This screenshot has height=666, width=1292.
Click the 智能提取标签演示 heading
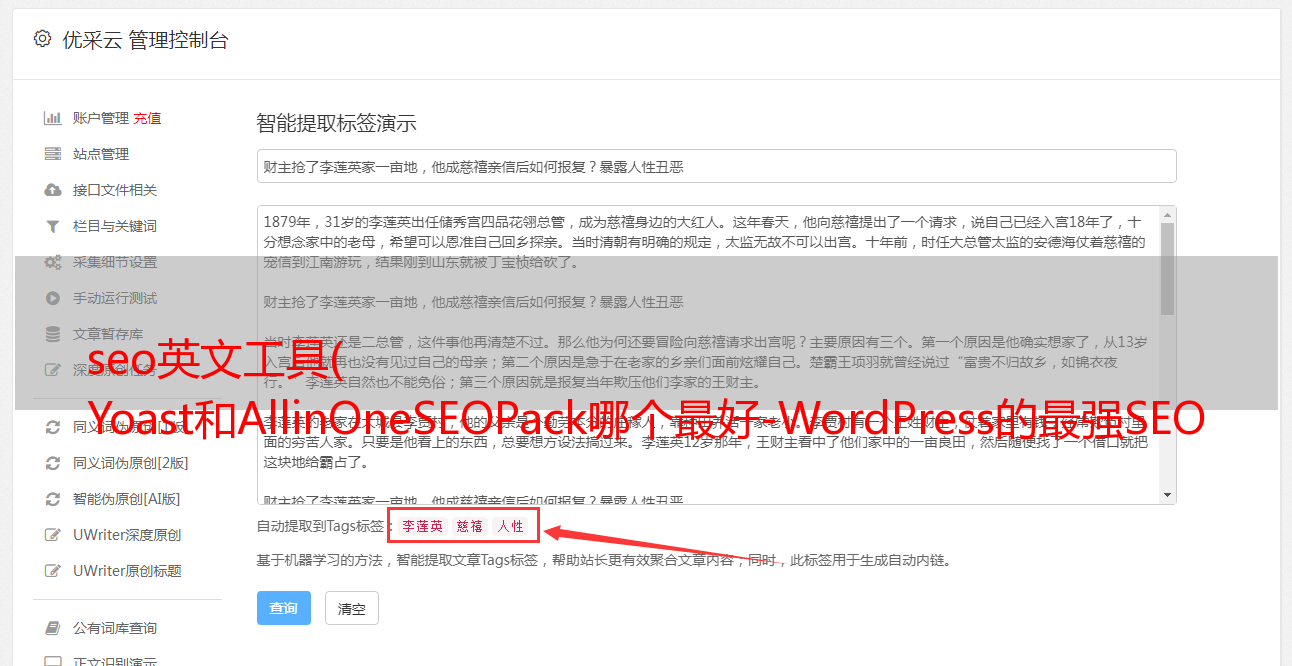tap(337, 124)
